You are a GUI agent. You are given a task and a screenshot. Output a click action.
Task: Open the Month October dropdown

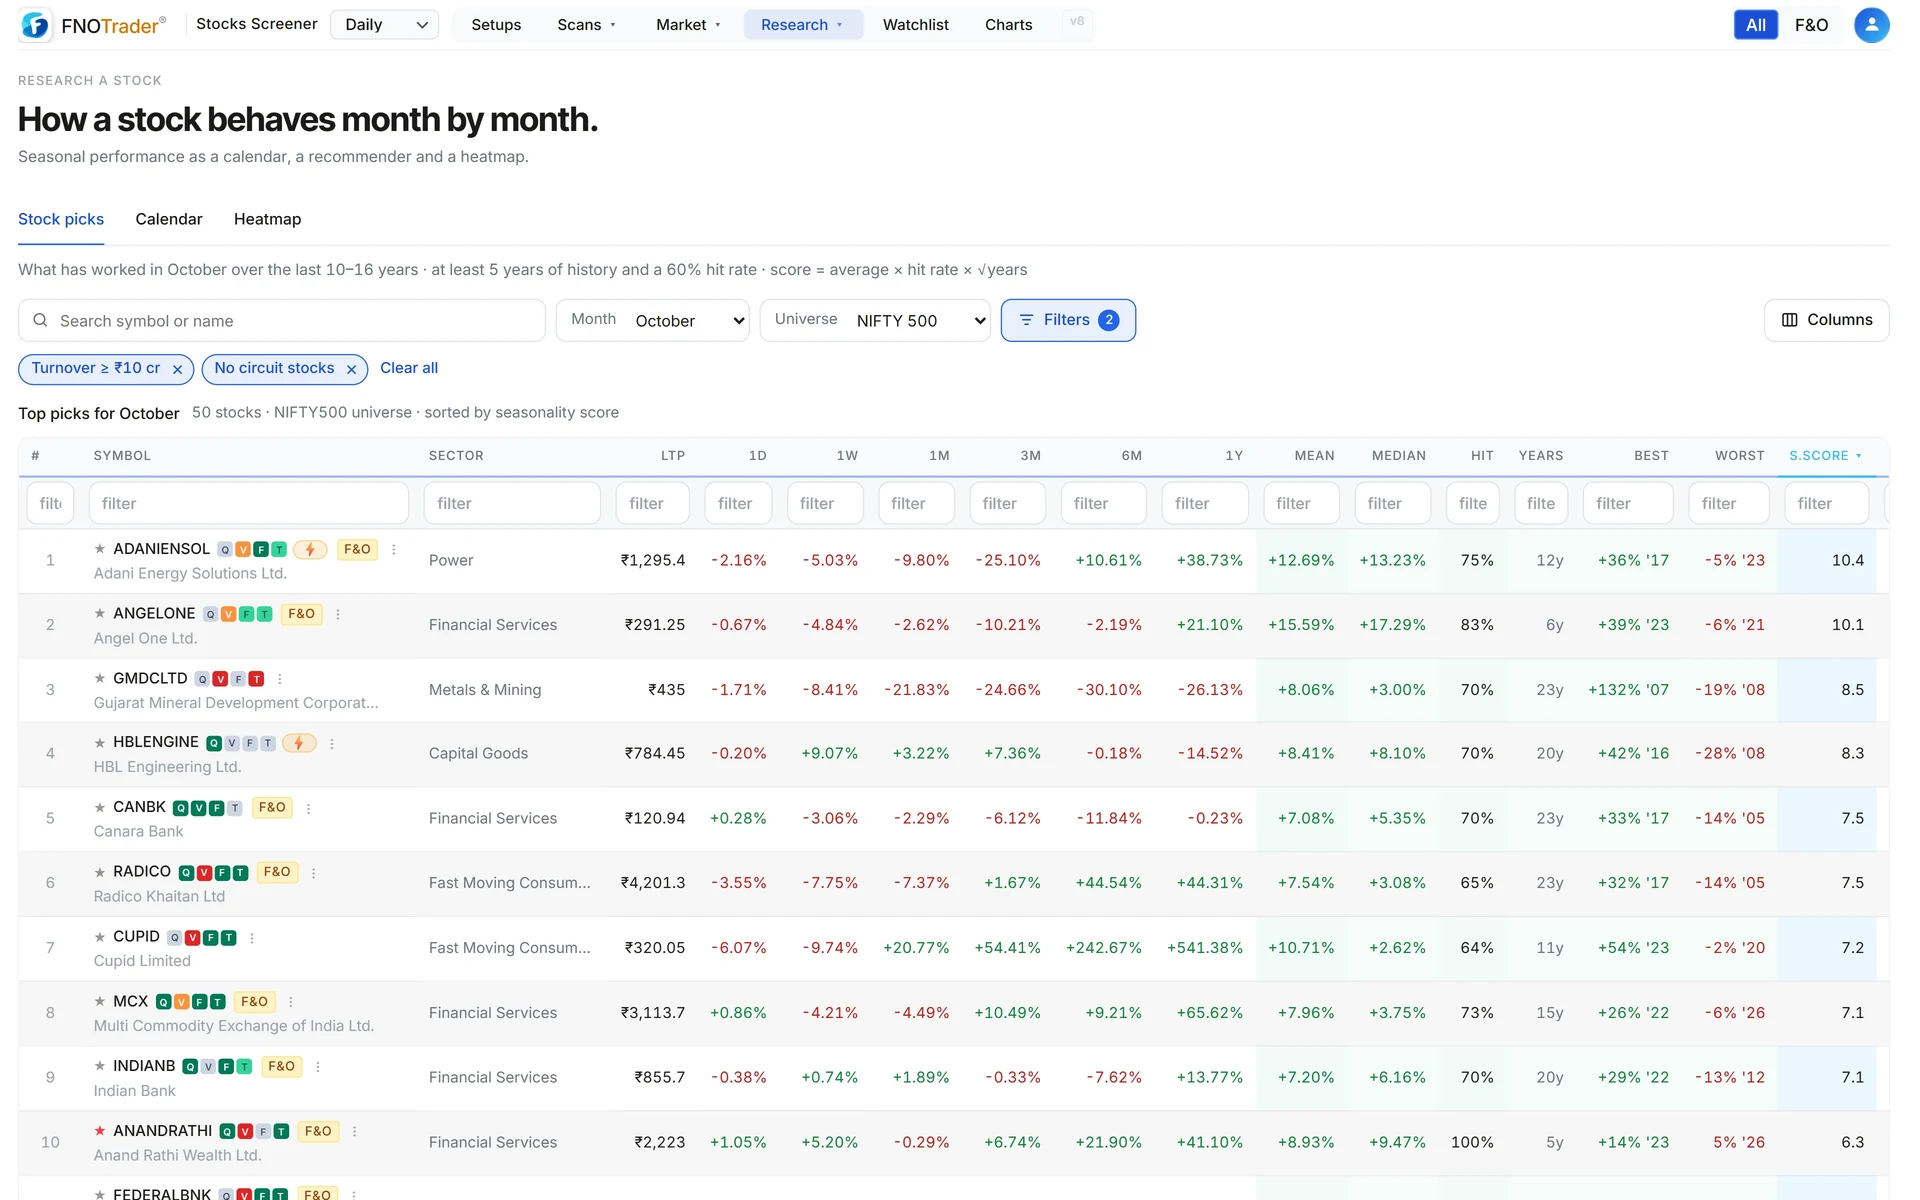coord(652,320)
